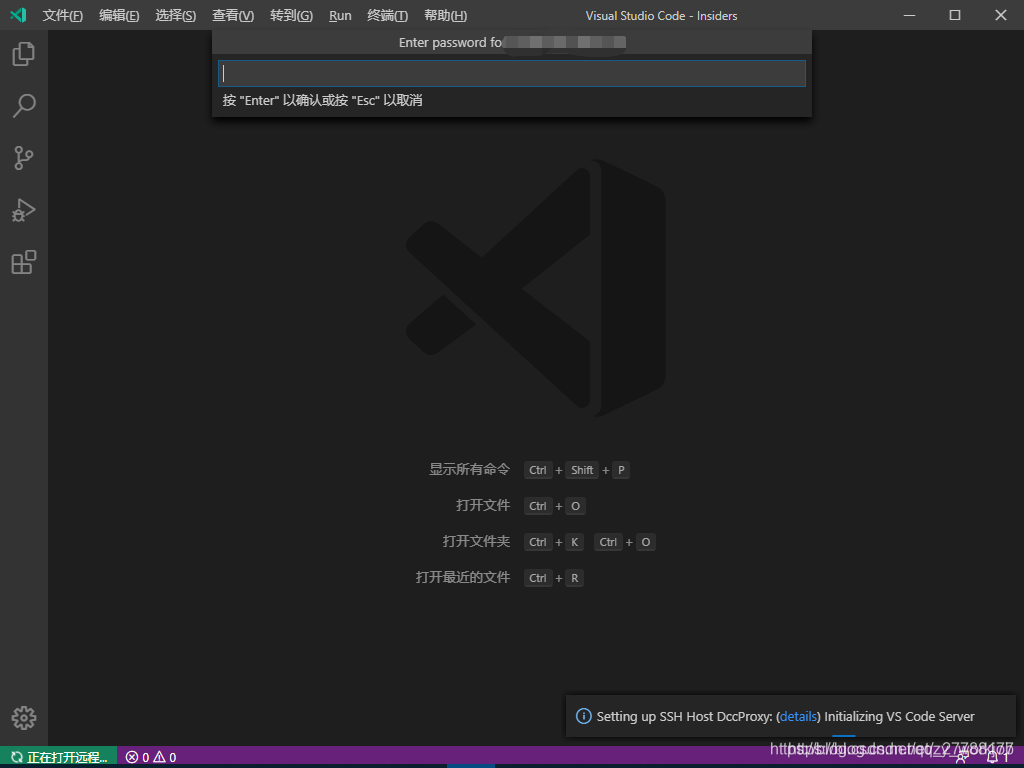This screenshot has width=1024, height=768.
Task: Open the Extensions view
Action: [x=24, y=262]
